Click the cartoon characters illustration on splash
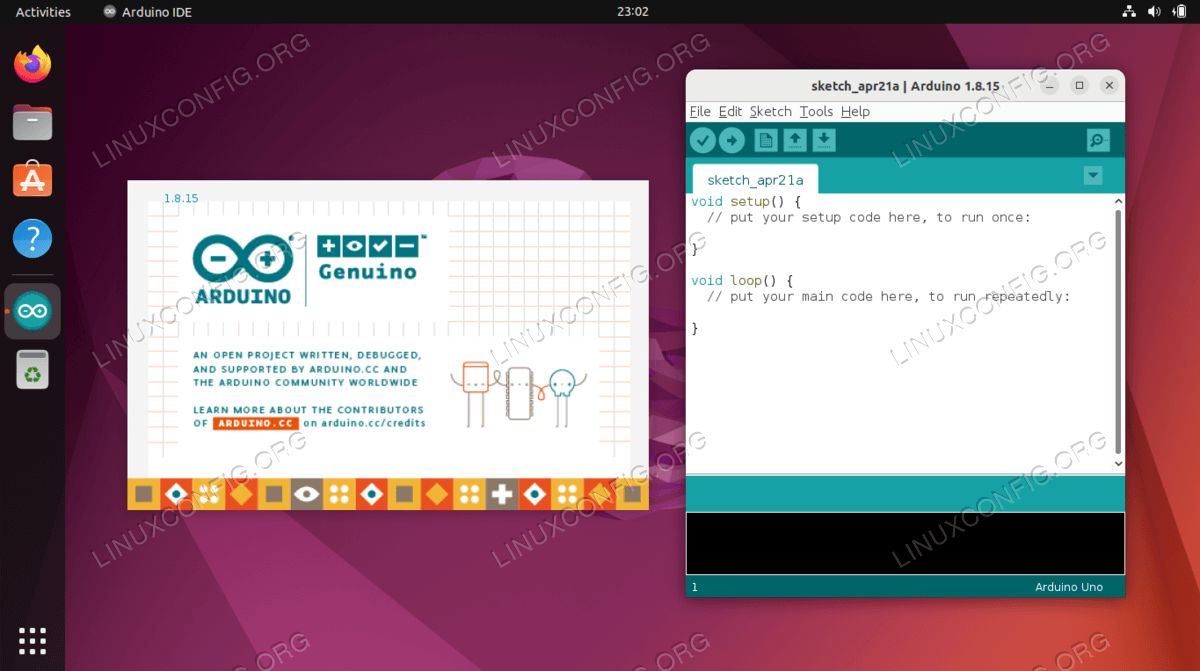 tap(519, 392)
